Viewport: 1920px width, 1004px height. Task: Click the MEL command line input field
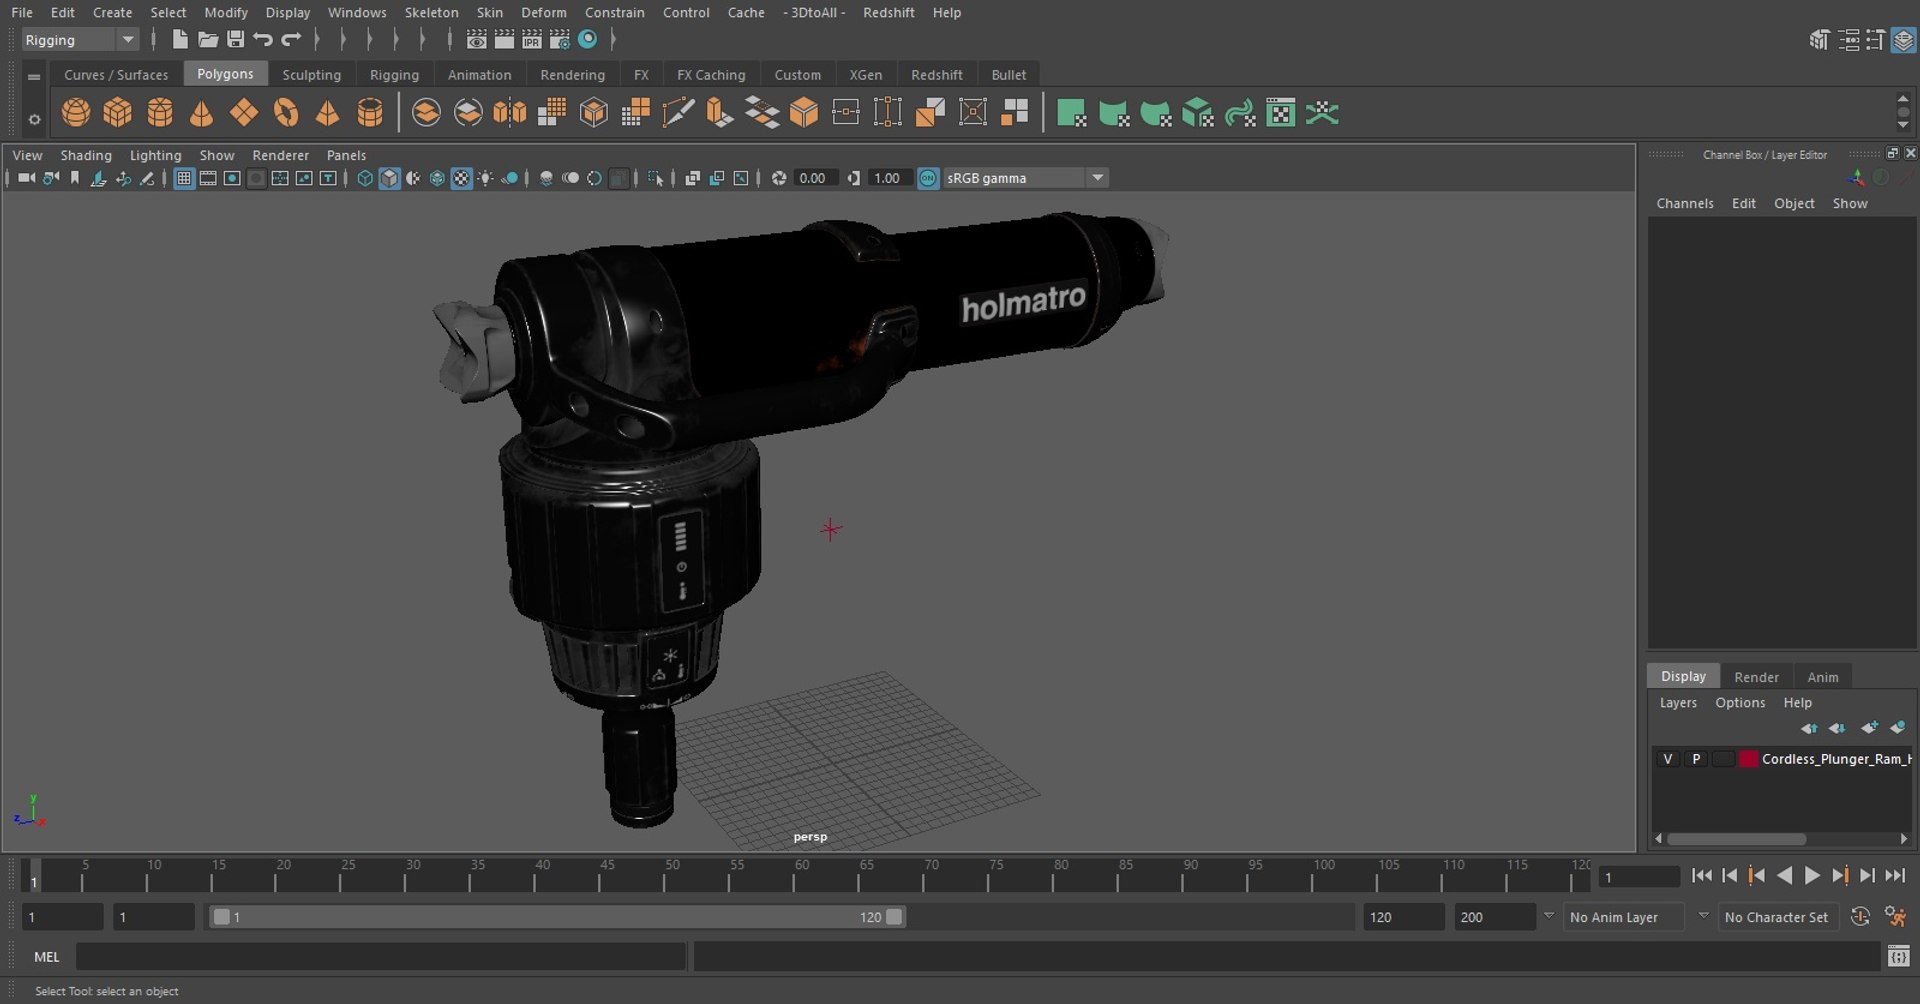click(381, 957)
